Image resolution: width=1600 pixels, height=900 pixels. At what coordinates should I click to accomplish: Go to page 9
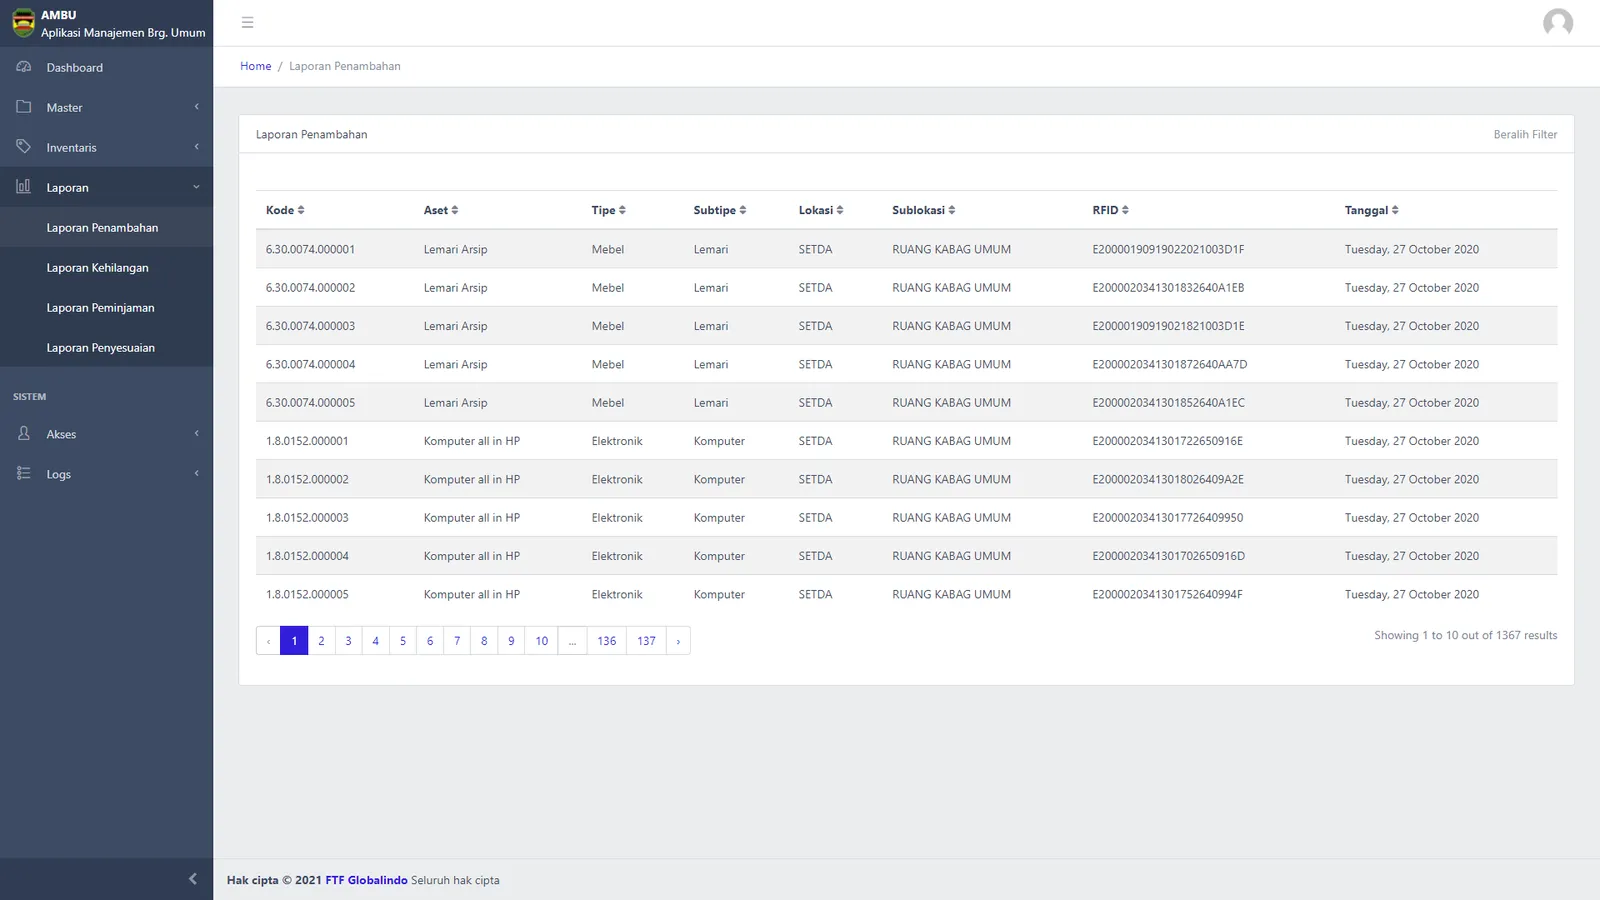[x=511, y=641]
